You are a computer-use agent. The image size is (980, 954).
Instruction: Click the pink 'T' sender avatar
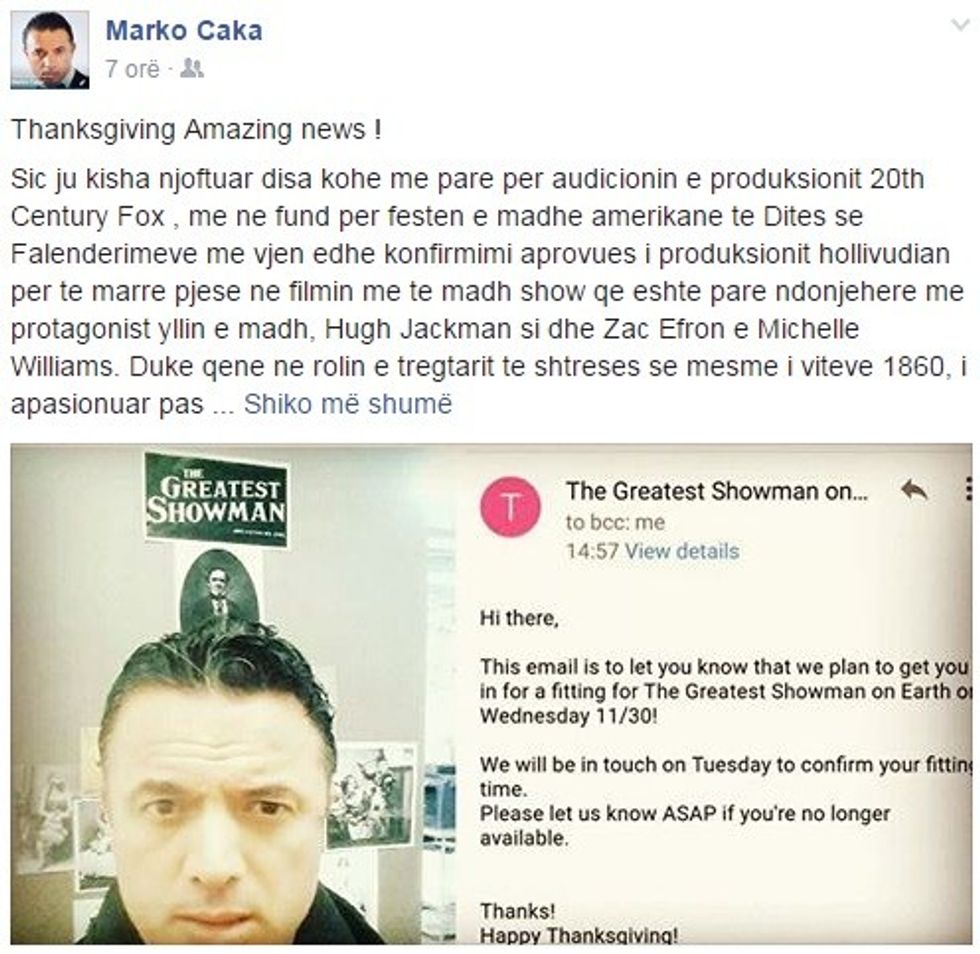coord(510,506)
